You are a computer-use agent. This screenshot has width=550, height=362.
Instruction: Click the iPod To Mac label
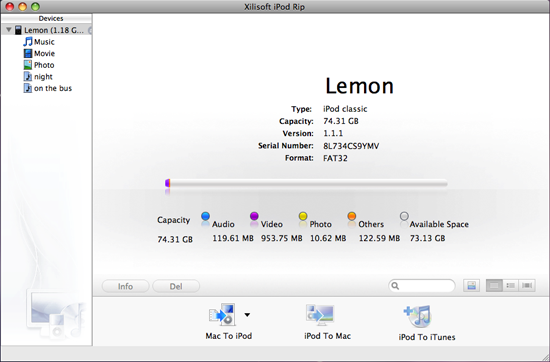(327, 336)
